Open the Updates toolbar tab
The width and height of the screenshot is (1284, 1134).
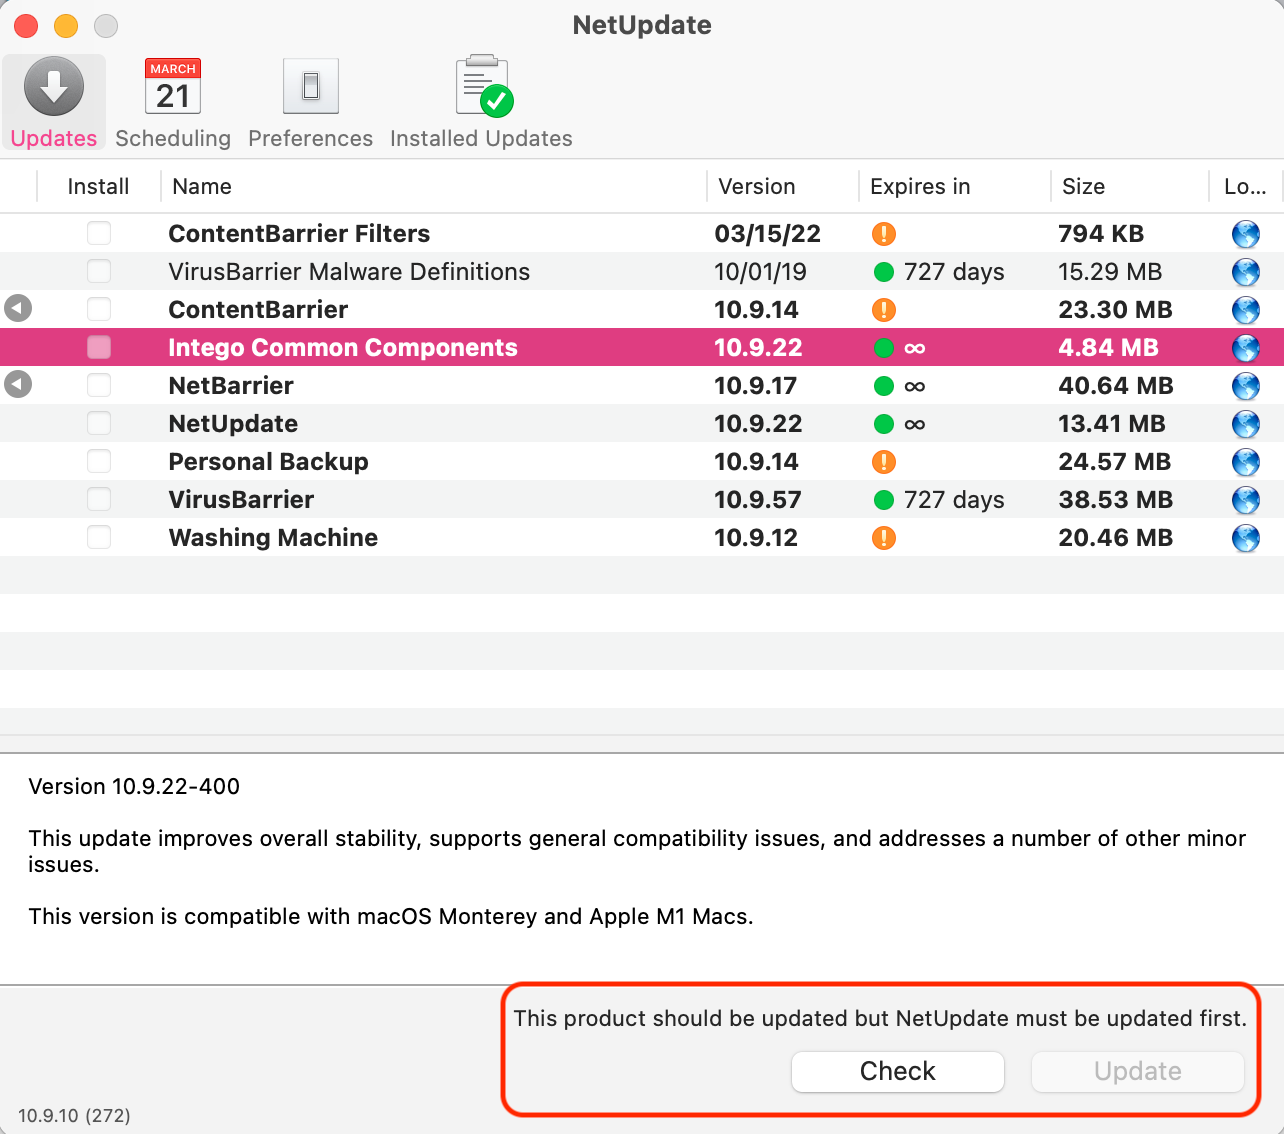(54, 103)
